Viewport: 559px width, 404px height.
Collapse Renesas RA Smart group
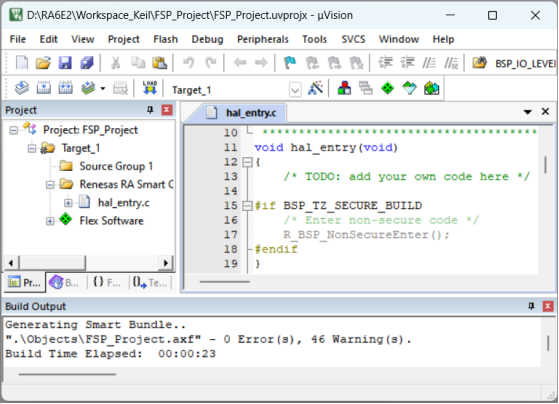point(50,185)
